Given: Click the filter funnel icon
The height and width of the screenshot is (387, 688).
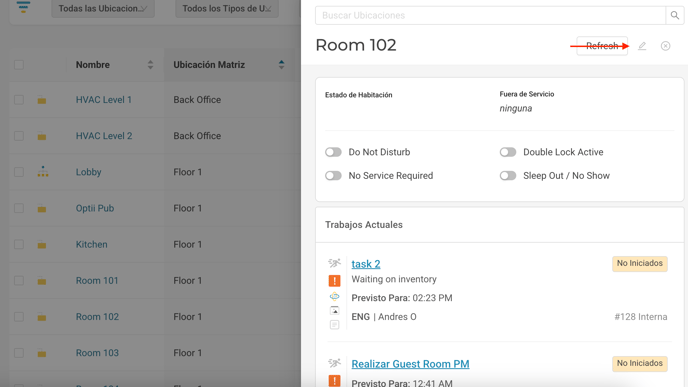Looking at the screenshot, I should [x=23, y=7].
